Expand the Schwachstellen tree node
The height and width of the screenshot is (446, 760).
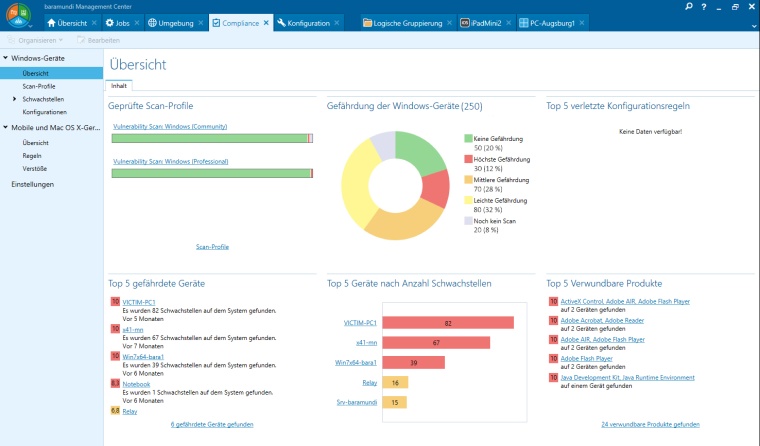14,99
